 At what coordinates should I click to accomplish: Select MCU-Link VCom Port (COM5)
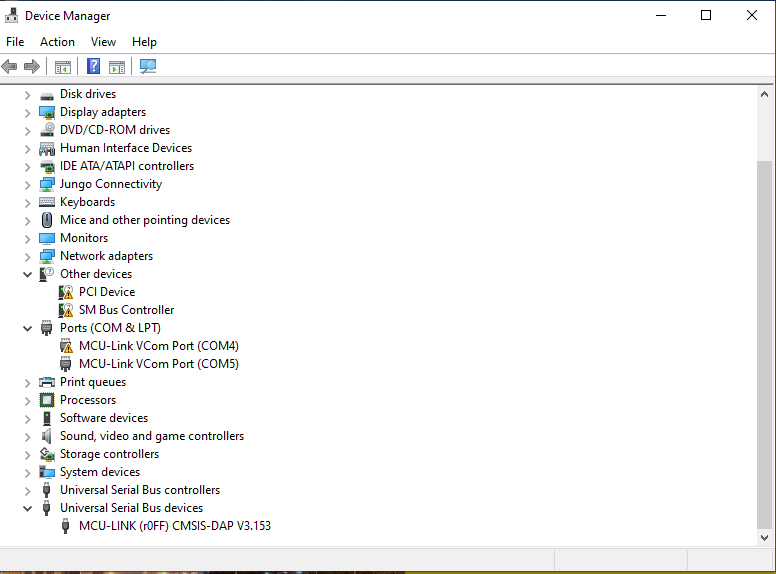click(159, 364)
